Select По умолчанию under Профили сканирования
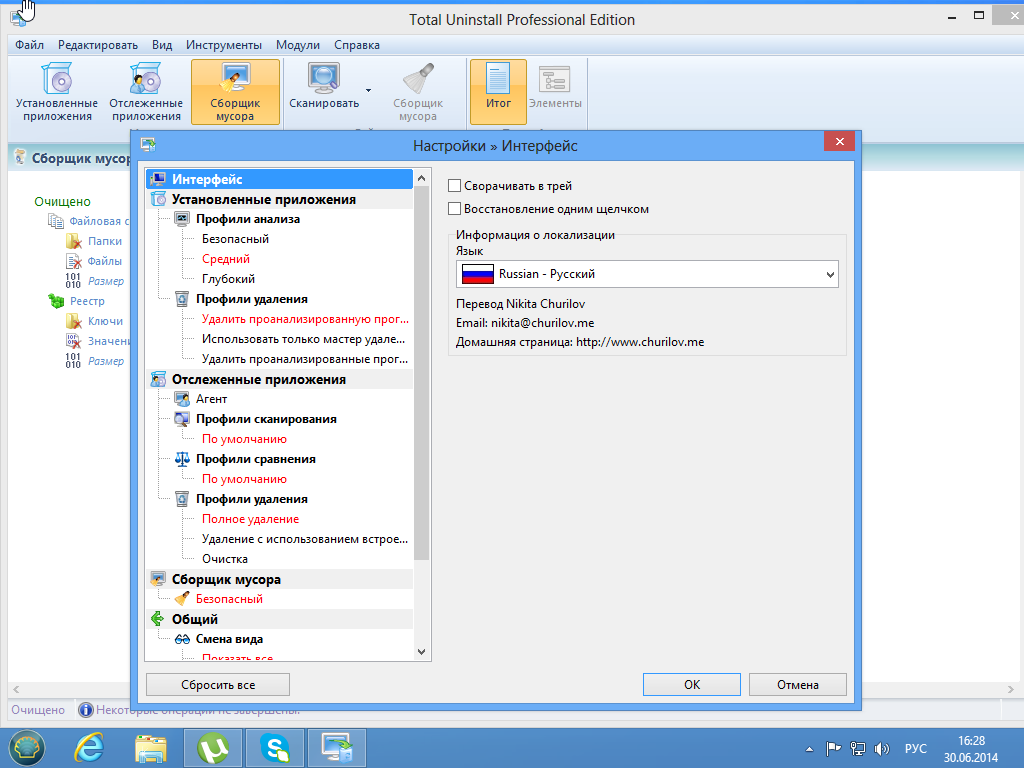This screenshot has height=768, width=1024. pos(244,439)
